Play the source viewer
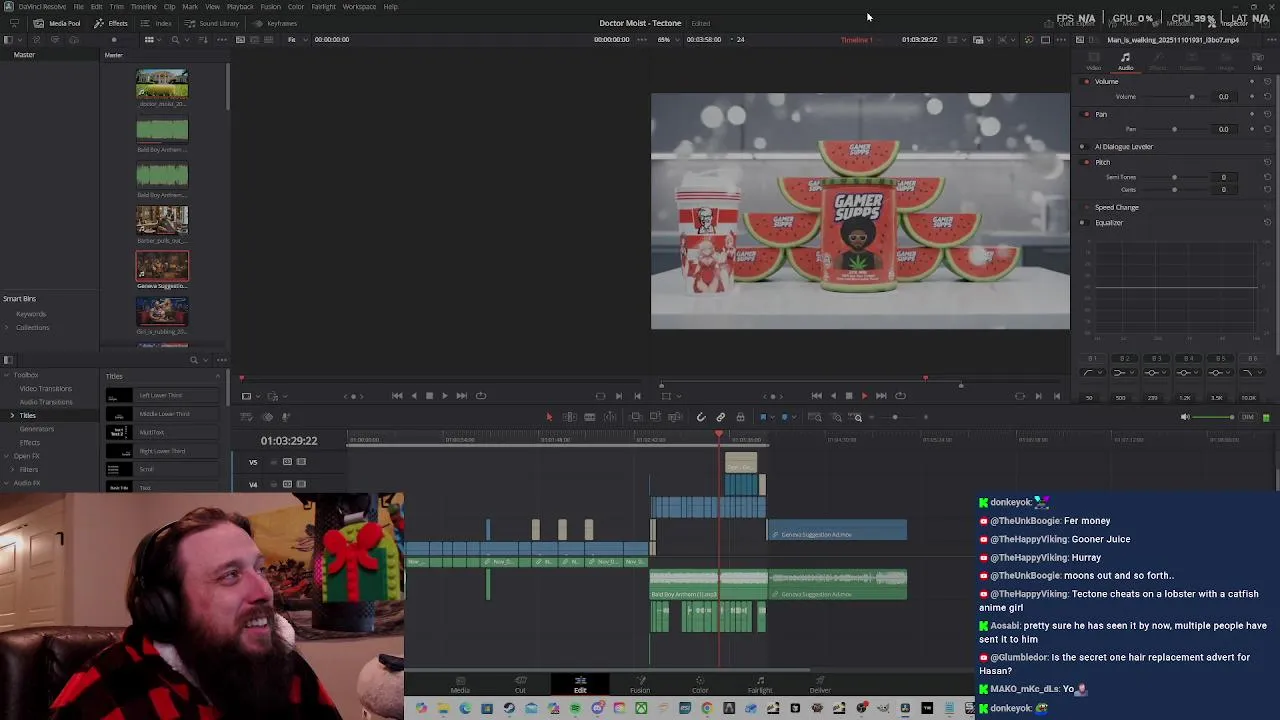1280x720 pixels. 445,396
